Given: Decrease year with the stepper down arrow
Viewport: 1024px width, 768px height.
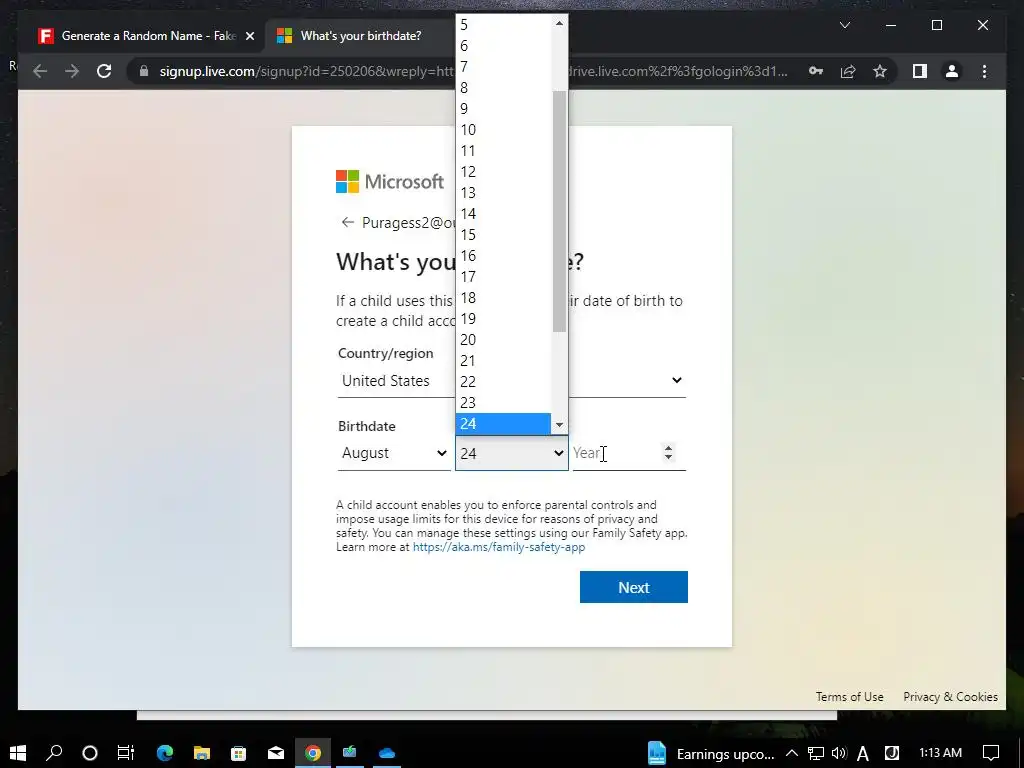Looking at the screenshot, I should (668, 458).
